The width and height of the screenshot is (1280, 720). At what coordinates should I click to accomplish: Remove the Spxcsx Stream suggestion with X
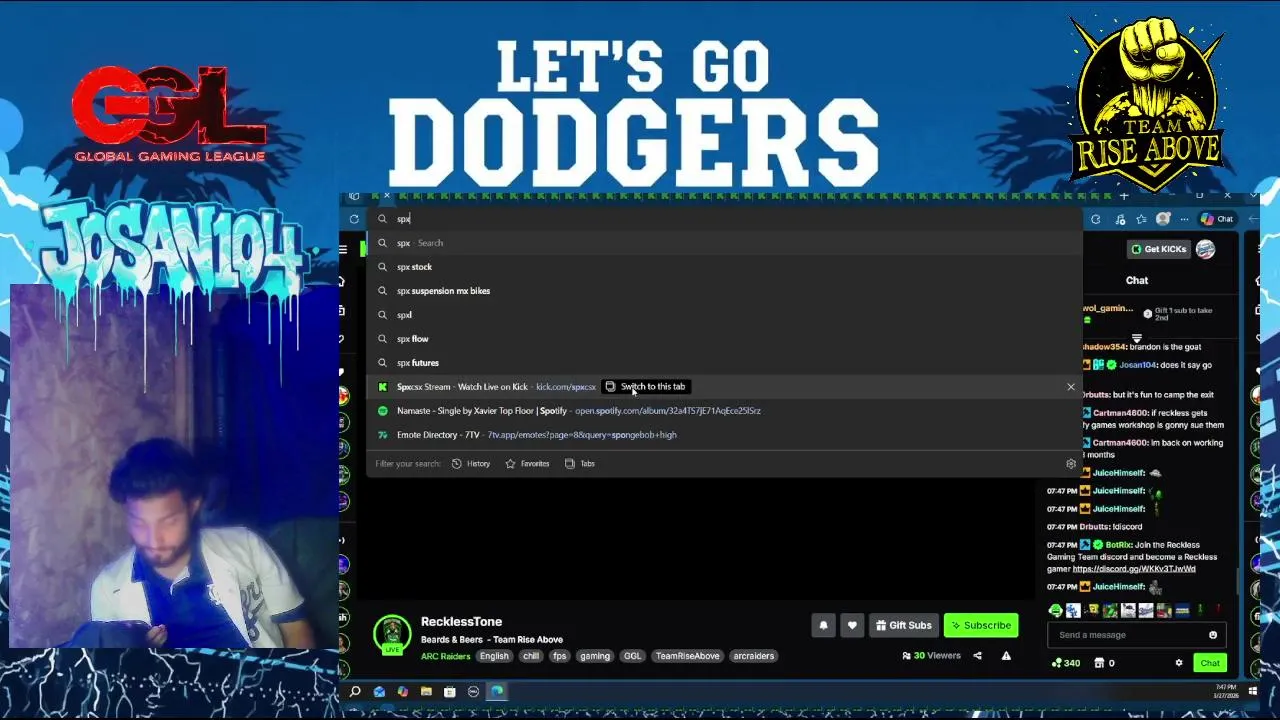click(1071, 387)
